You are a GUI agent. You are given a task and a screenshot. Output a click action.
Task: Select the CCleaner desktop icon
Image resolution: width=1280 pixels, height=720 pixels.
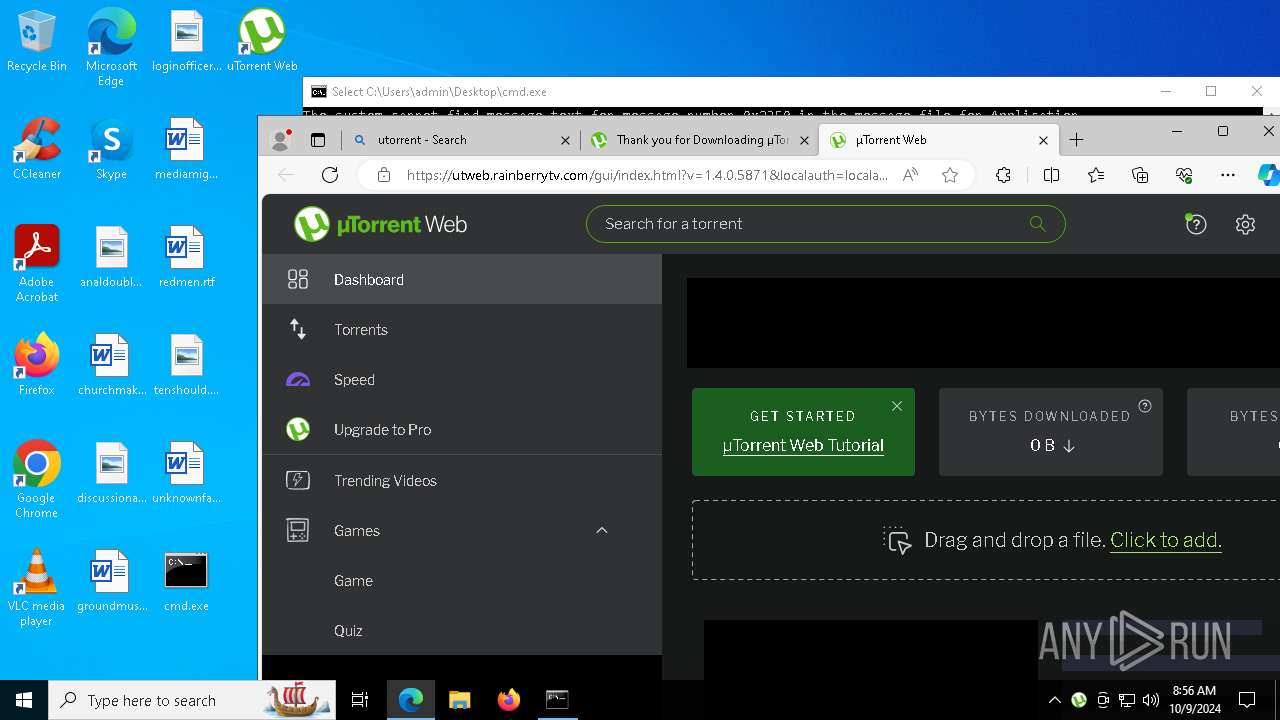tap(37, 149)
